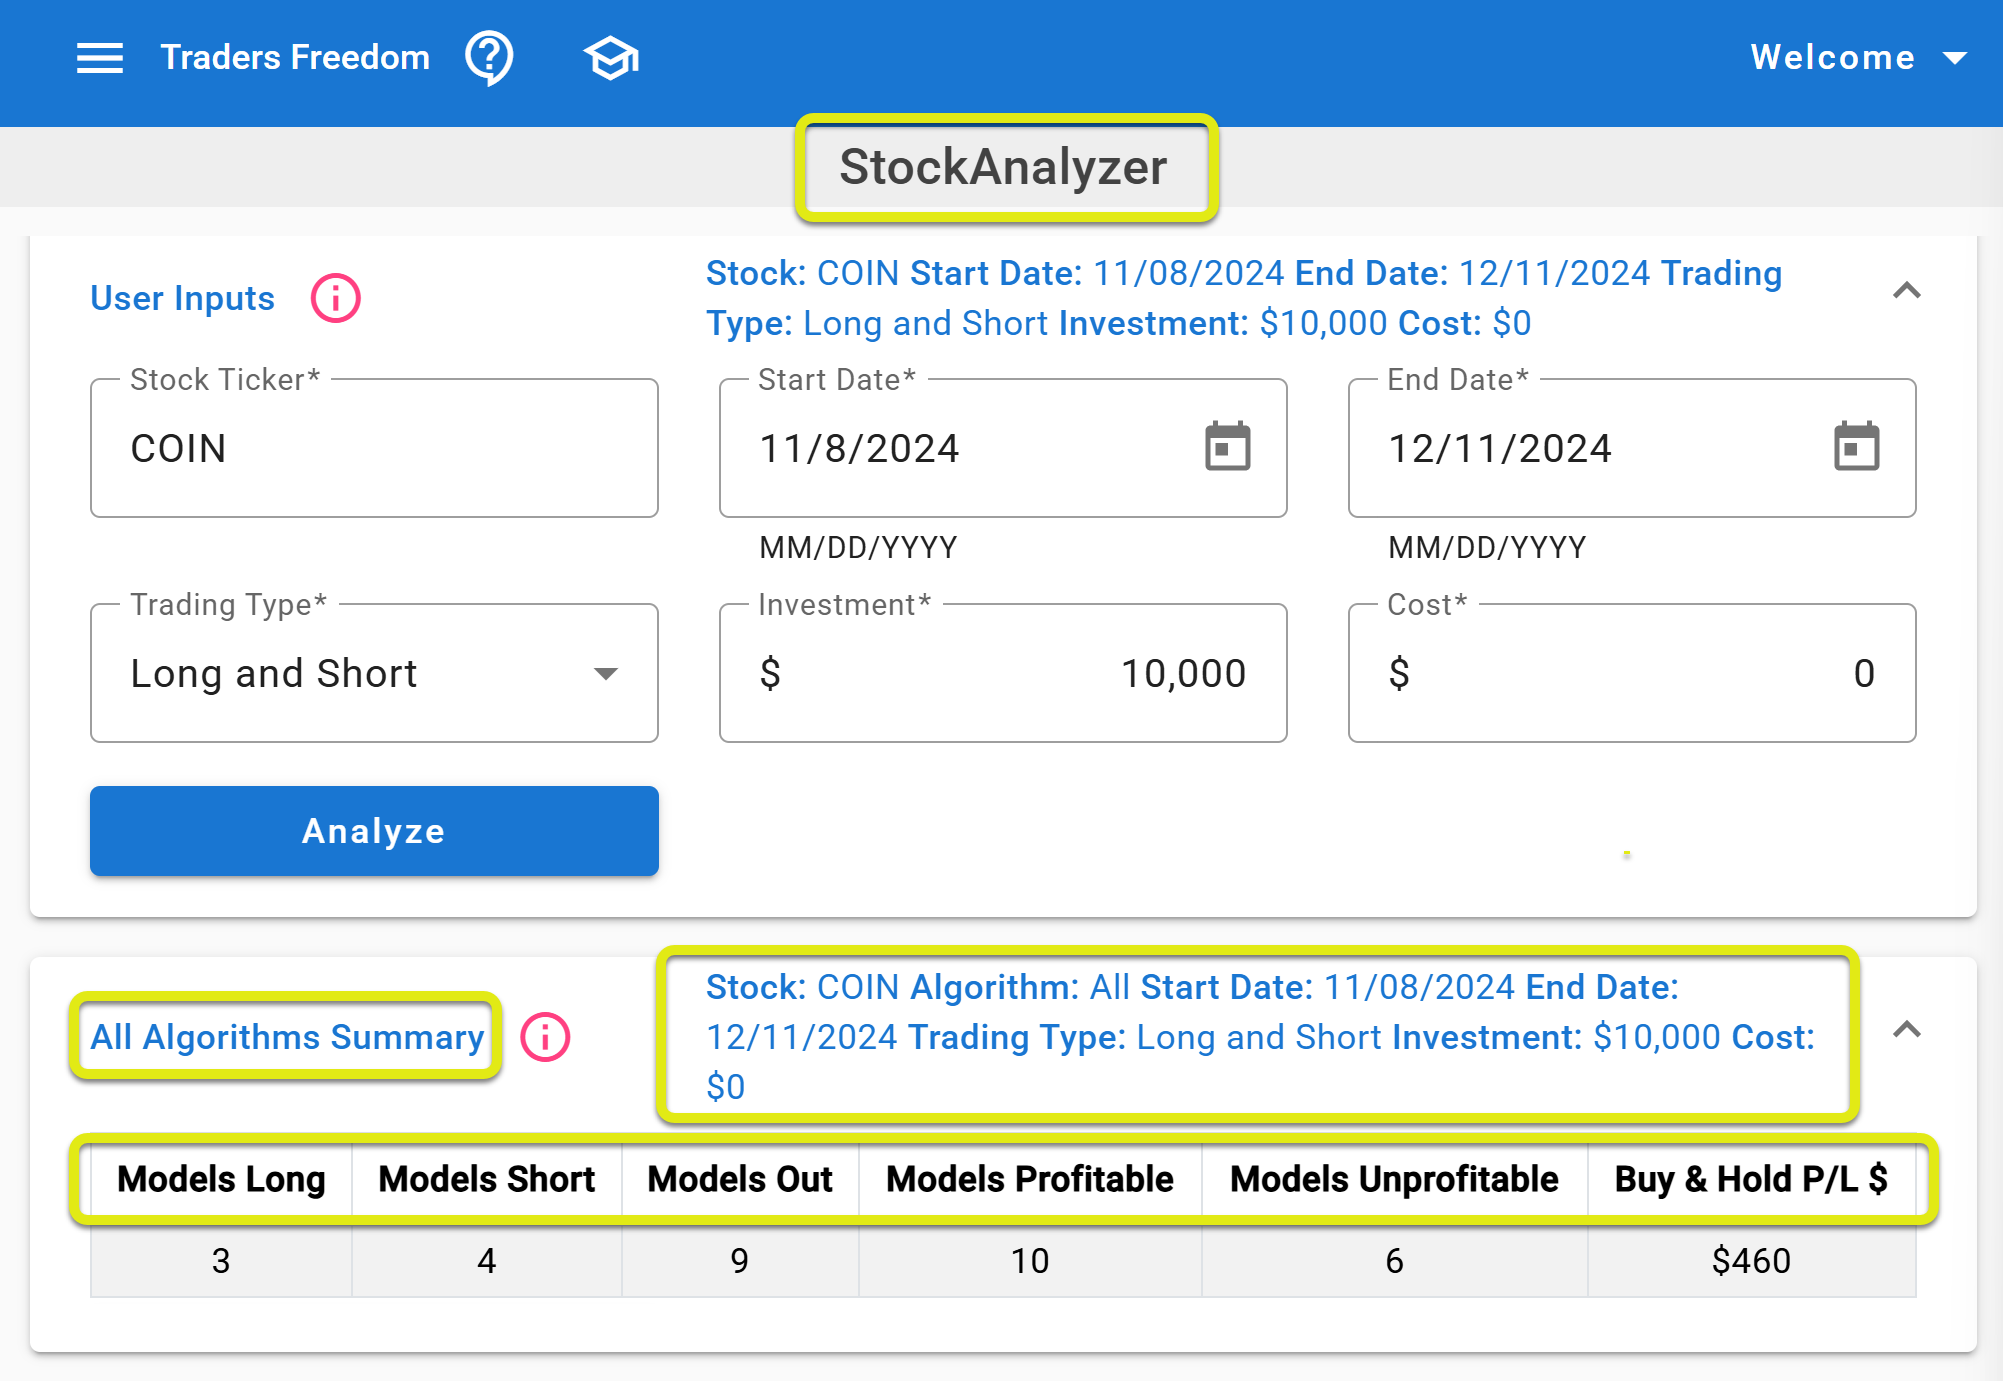Click the help question mark icon
Image resolution: width=2003 pixels, height=1381 pixels.
click(x=489, y=58)
